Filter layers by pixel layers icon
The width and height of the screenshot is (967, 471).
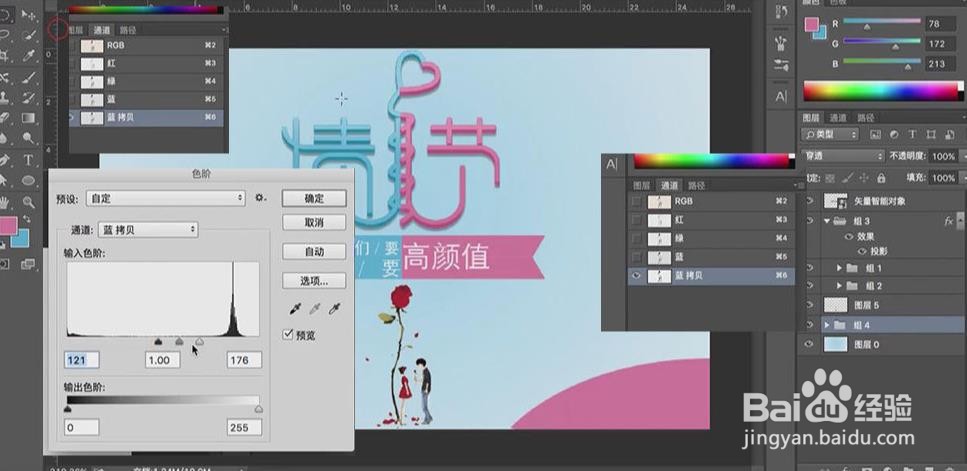875,134
